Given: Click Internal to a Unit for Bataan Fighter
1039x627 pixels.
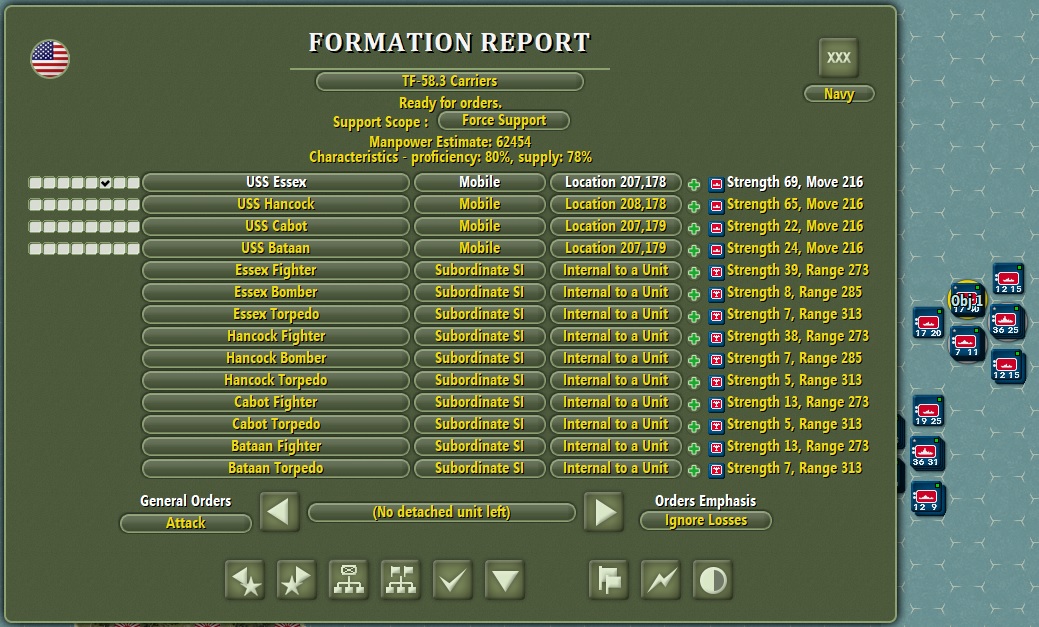Looking at the screenshot, I should (616, 446).
